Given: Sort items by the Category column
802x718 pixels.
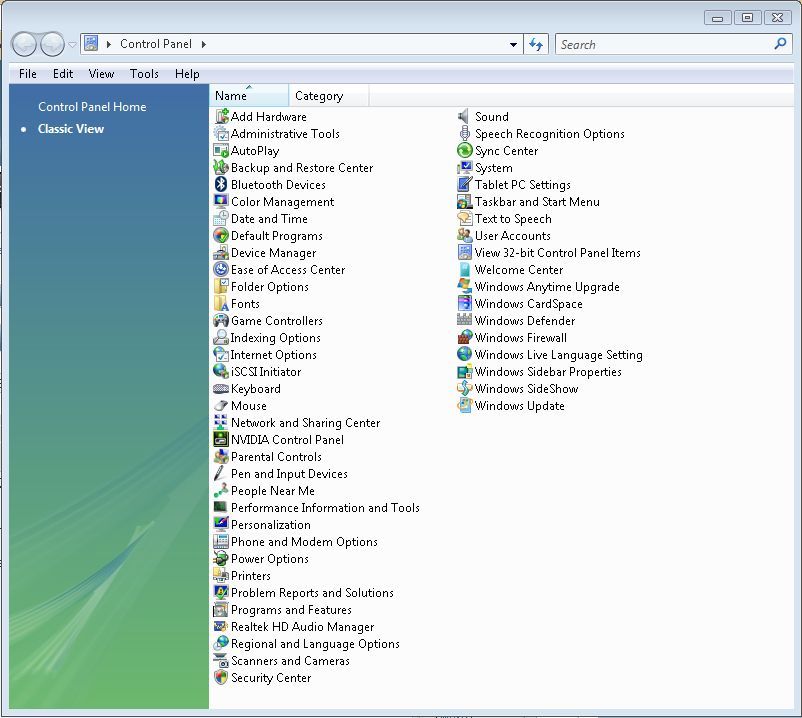Looking at the screenshot, I should click(329, 96).
